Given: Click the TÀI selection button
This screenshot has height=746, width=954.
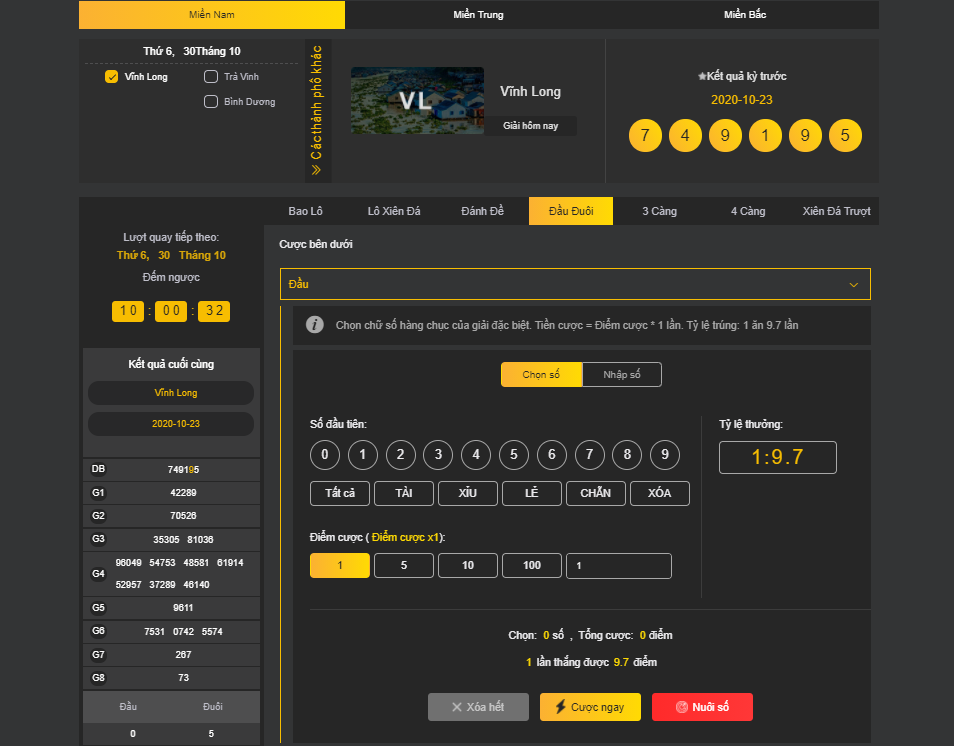Looking at the screenshot, I should click(403, 493).
